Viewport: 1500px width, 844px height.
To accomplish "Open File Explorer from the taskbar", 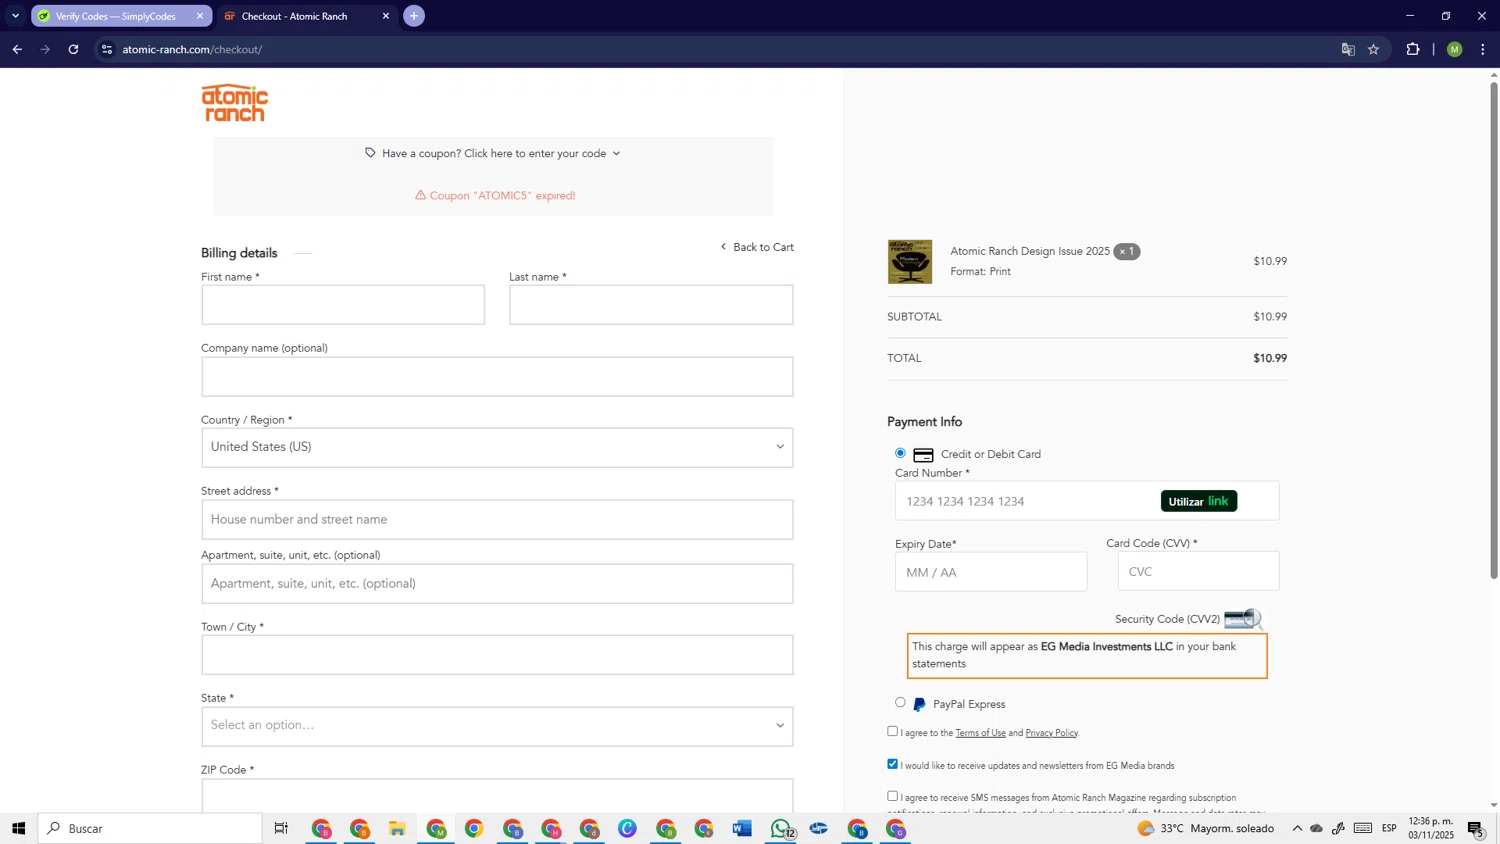I will [x=397, y=828].
